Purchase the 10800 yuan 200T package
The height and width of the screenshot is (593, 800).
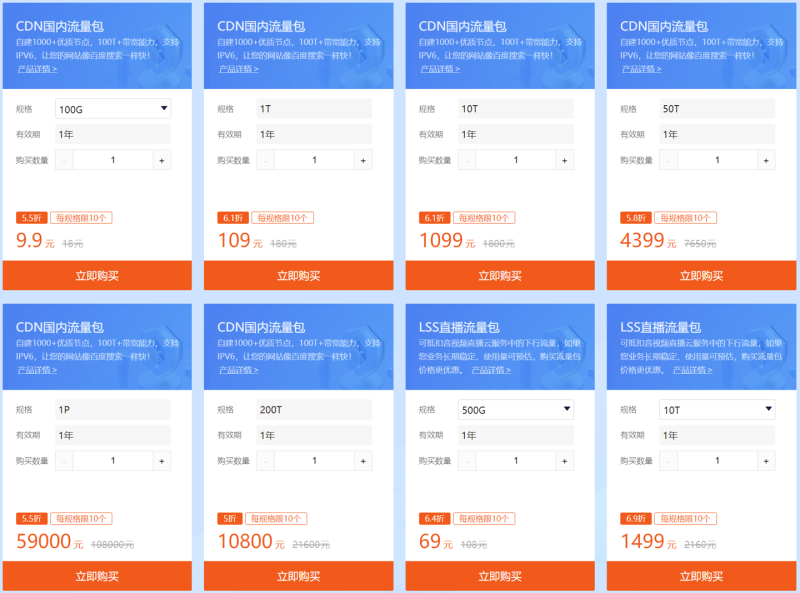pos(298,576)
